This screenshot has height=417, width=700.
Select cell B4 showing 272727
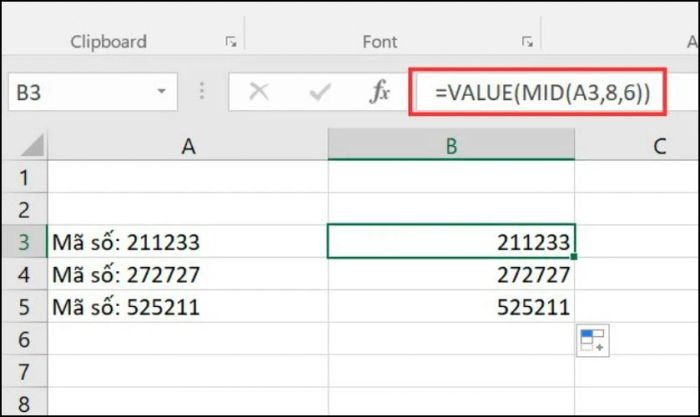(x=451, y=274)
